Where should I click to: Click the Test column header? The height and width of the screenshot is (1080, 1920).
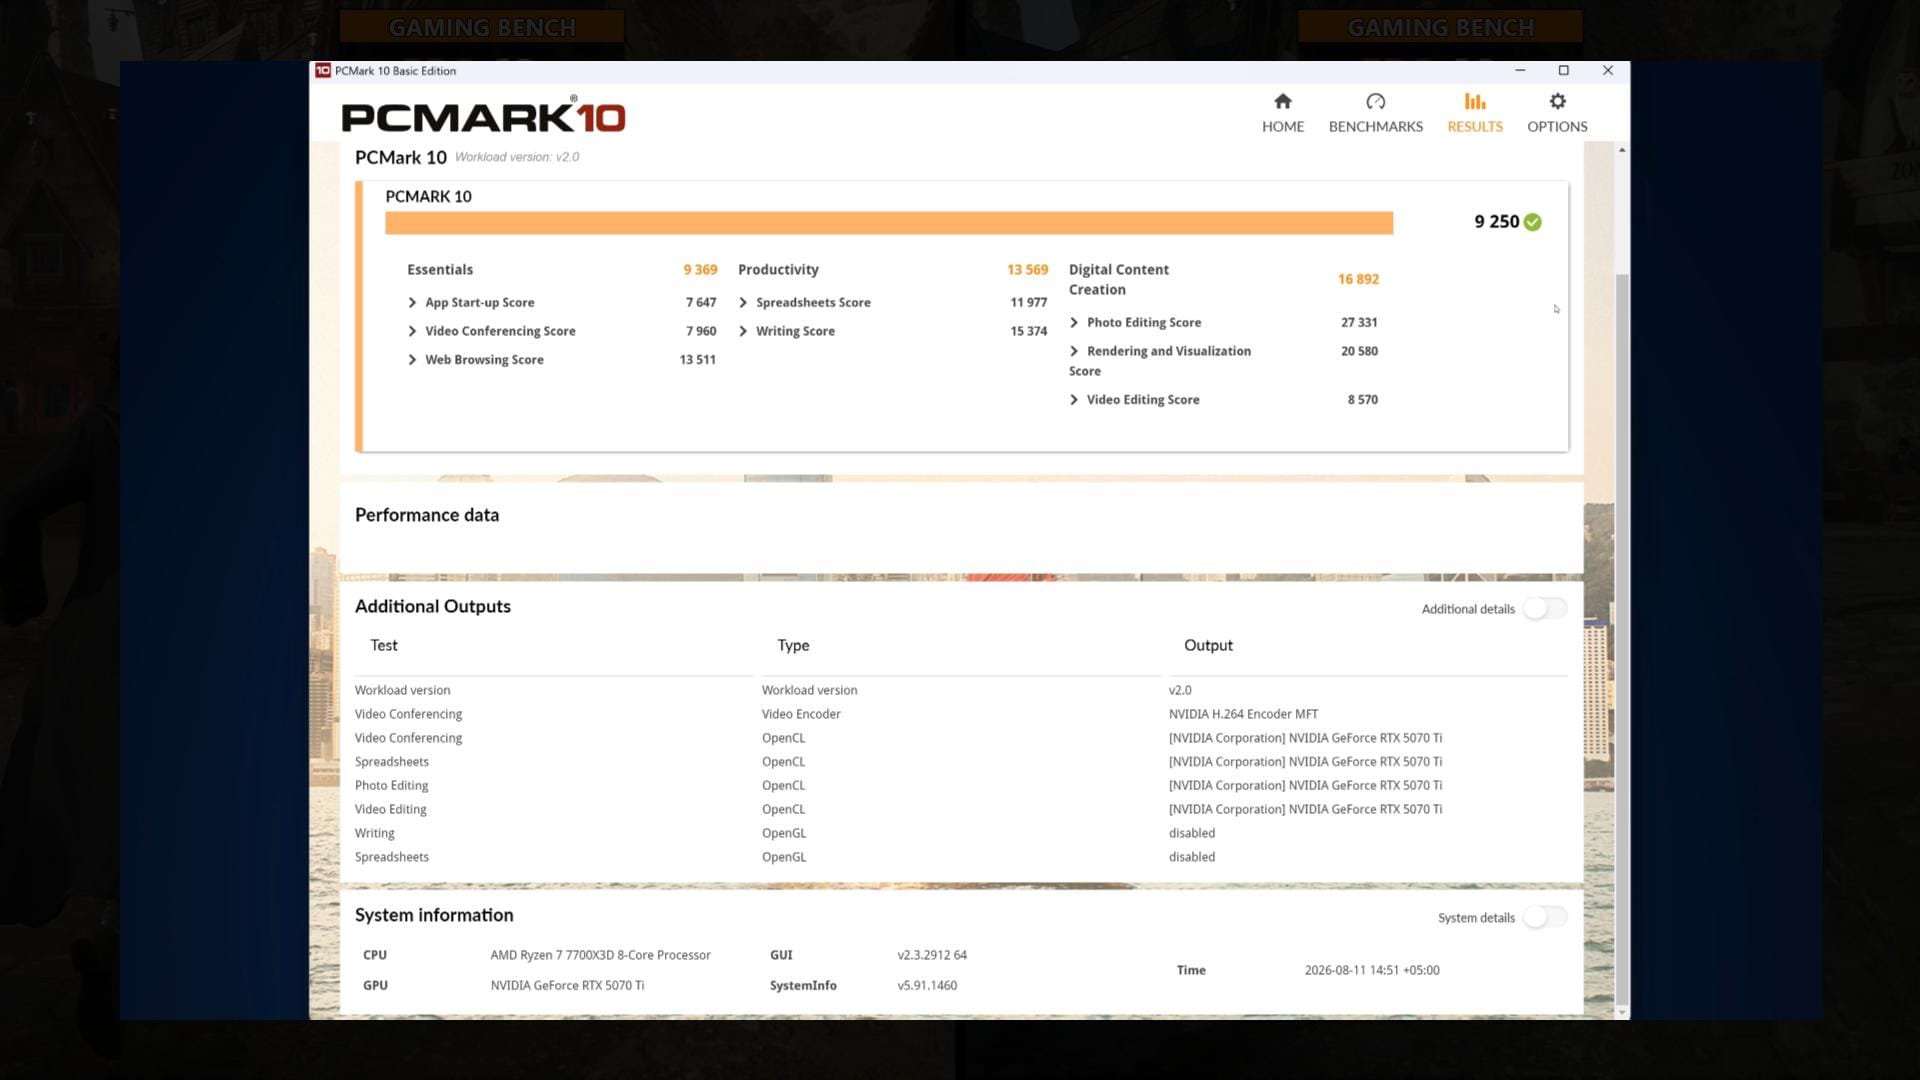point(384,645)
